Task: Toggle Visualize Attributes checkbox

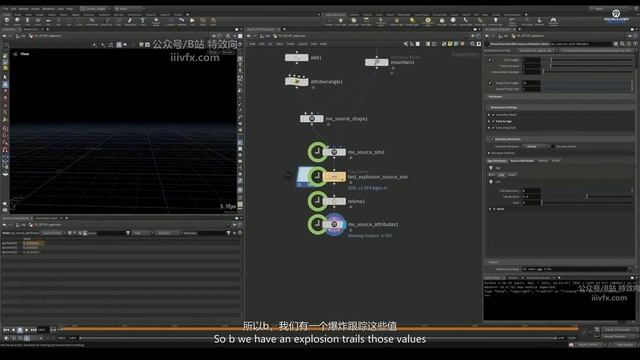Action: click(492, 139)
